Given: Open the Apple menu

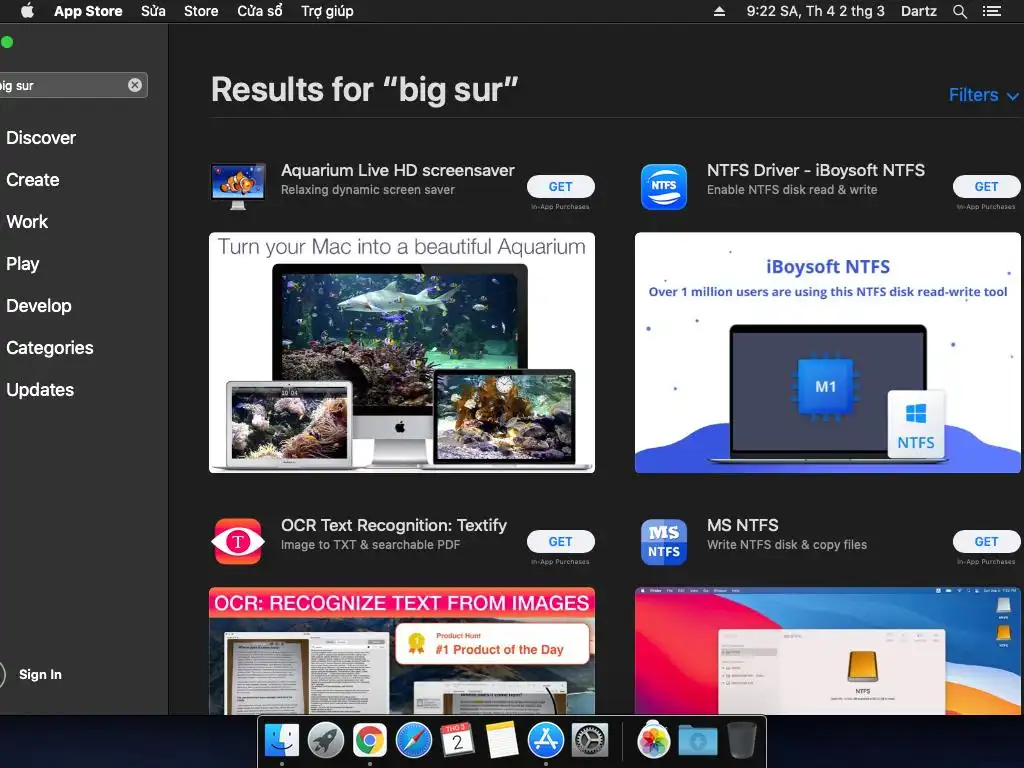Looking at the screenshot, I should point(27,11).
